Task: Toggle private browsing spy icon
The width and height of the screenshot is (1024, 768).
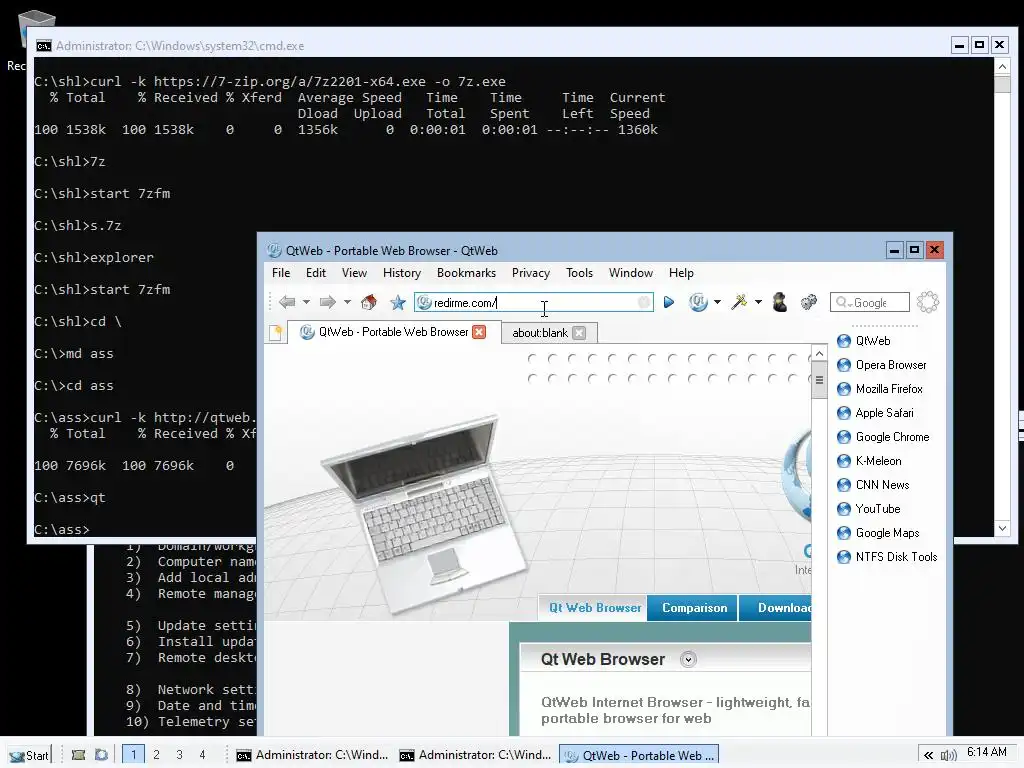Action: pos(780,302)
